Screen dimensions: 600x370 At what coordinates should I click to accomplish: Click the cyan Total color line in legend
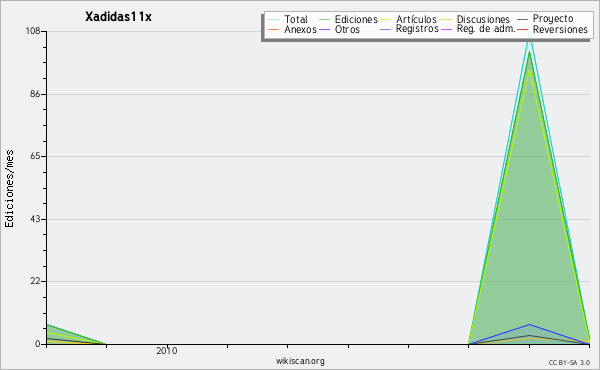pyautogui.click(x=274, y=19)
